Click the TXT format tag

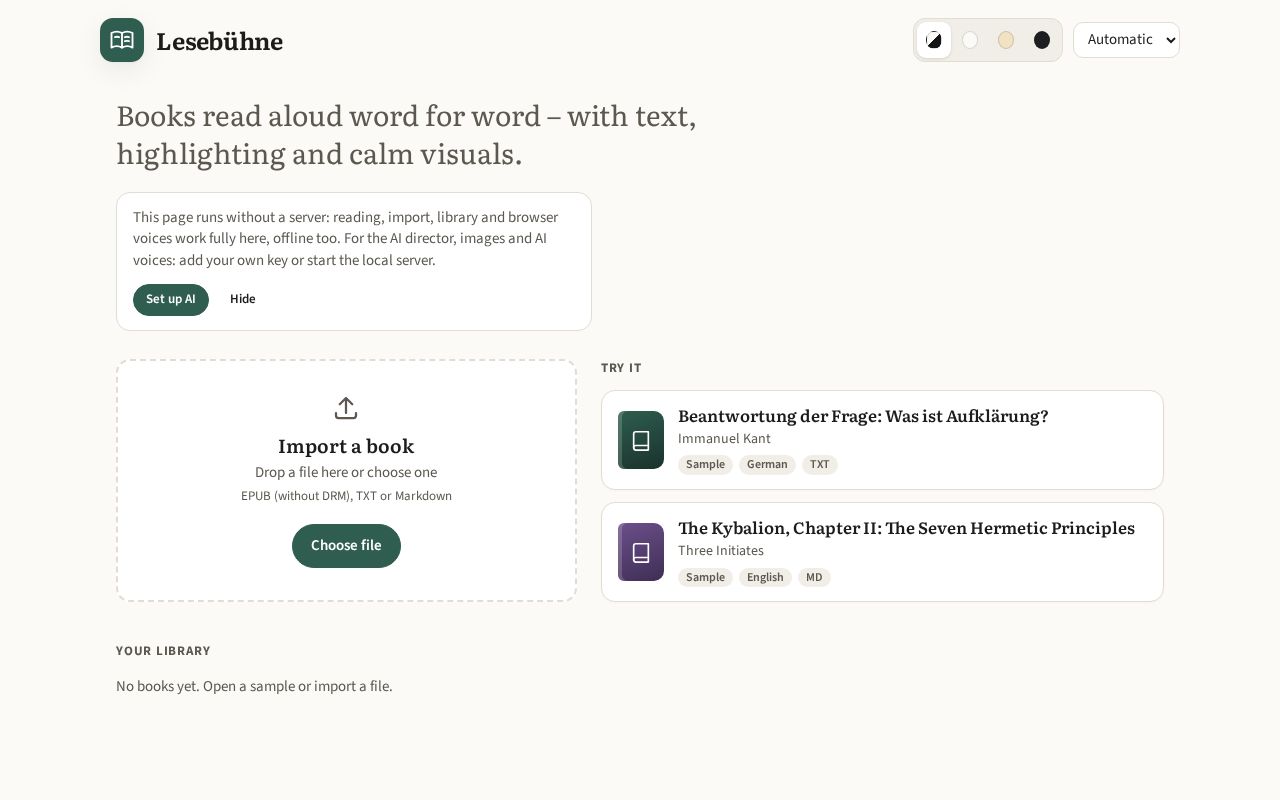820,465
